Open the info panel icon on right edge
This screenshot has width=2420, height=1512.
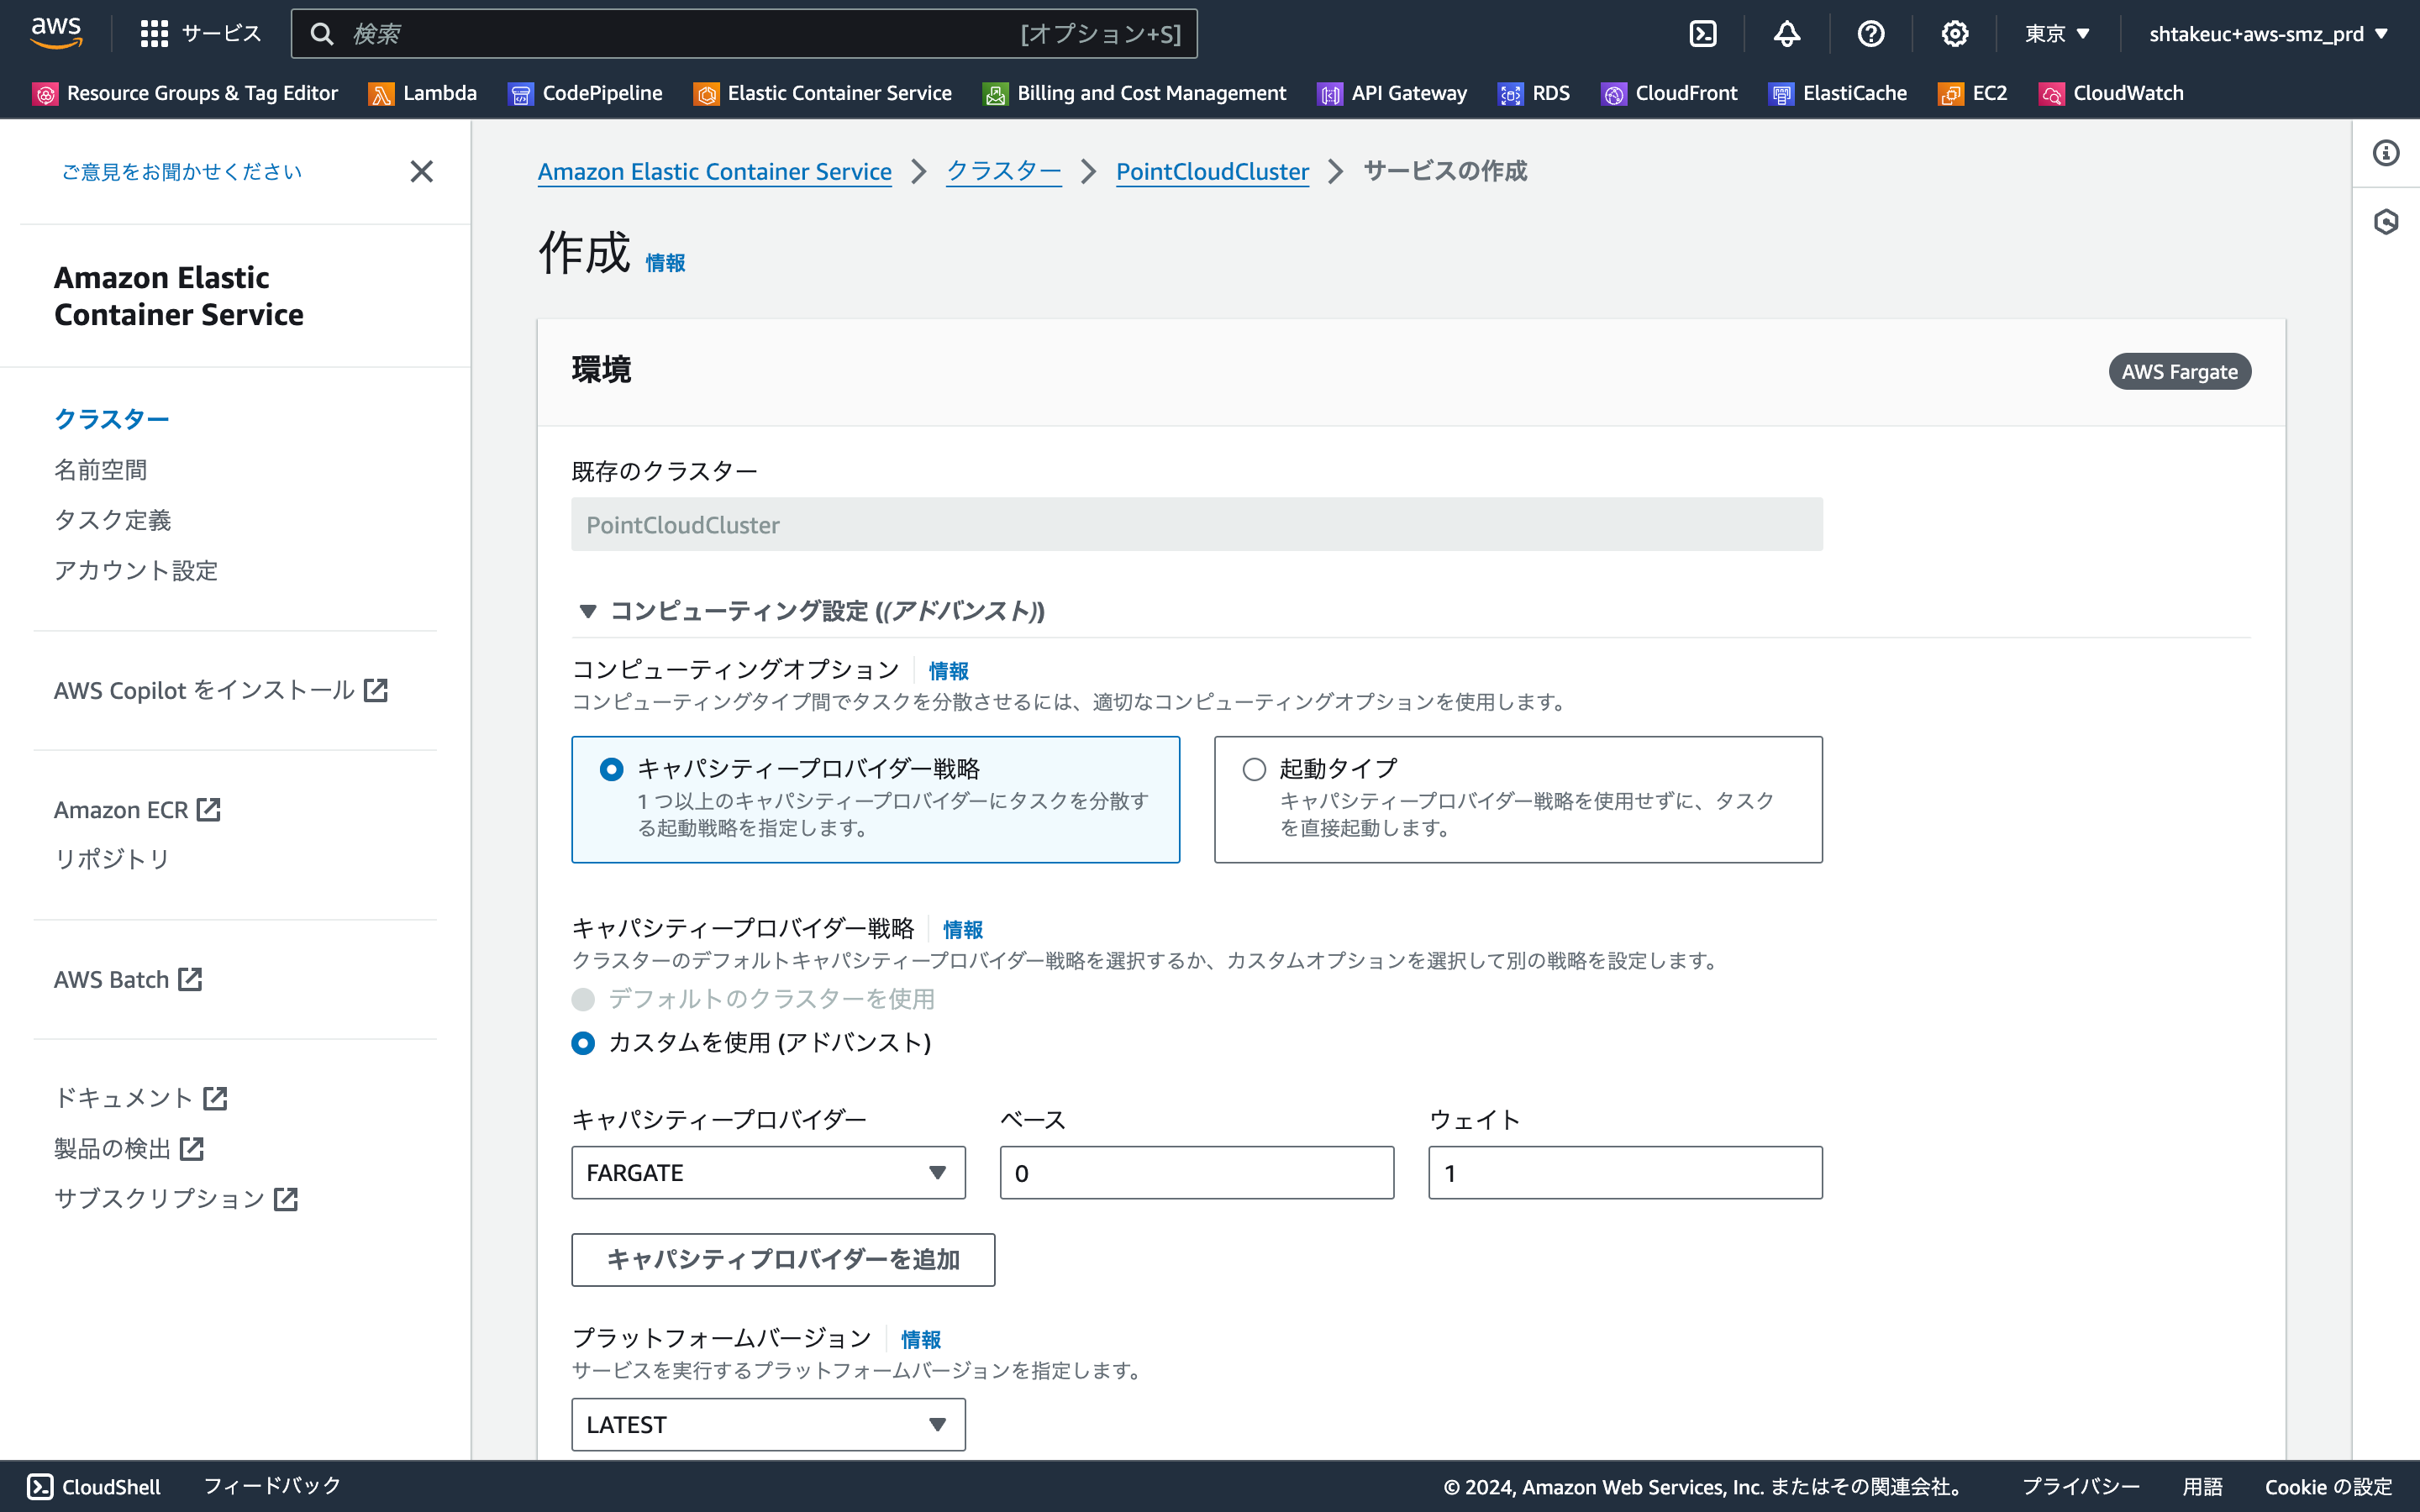(x=2386, y=153)
